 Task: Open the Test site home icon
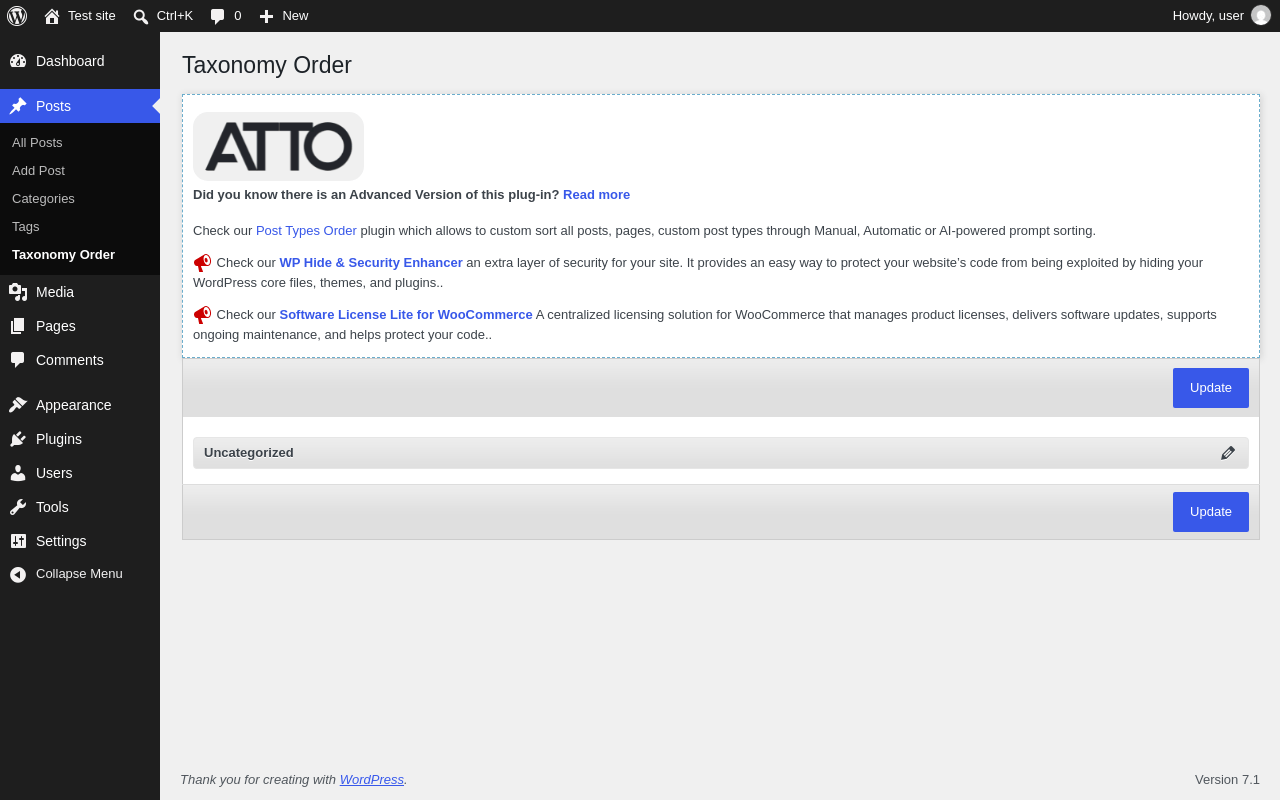[52, 16]
